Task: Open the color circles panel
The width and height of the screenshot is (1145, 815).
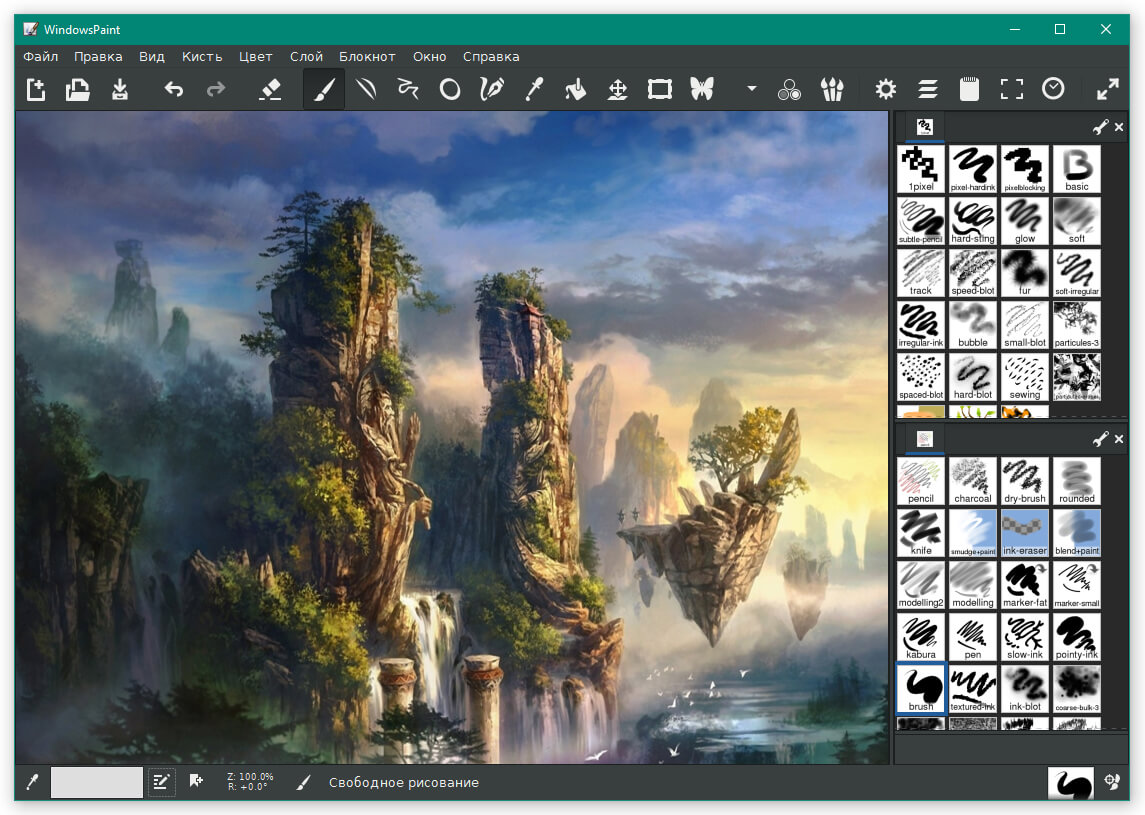Action: (x=789, y=90)
